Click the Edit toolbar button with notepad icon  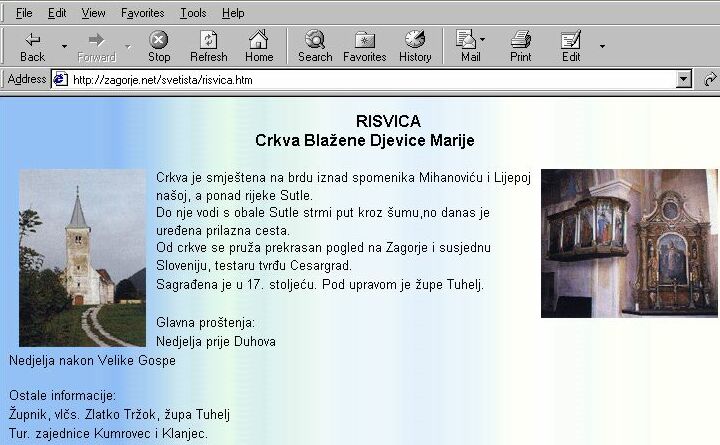571,46
